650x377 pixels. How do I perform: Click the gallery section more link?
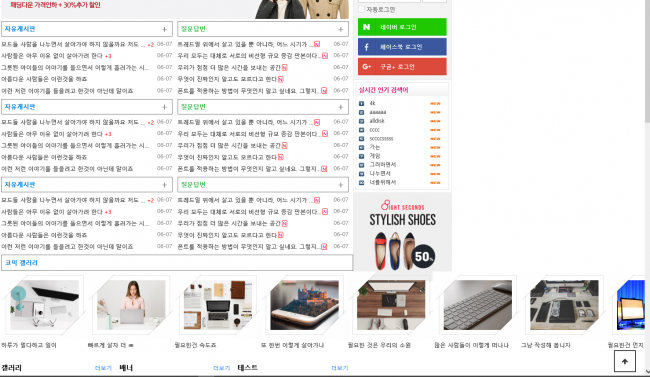point(103,368)
